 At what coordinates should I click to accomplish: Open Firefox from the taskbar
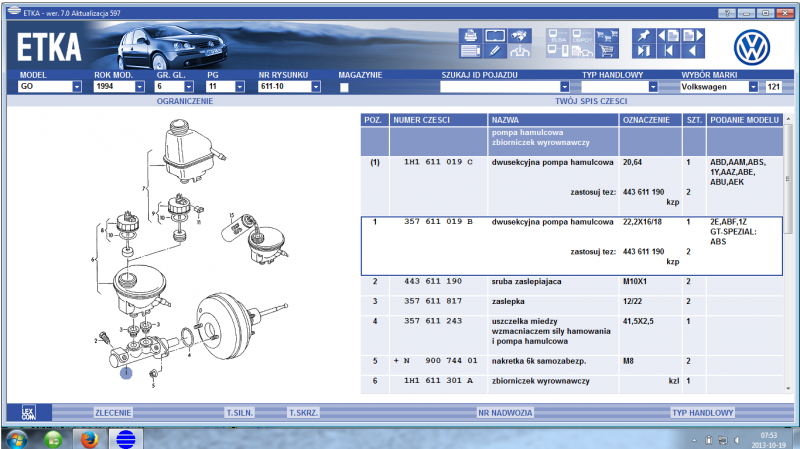coord(89,439)
